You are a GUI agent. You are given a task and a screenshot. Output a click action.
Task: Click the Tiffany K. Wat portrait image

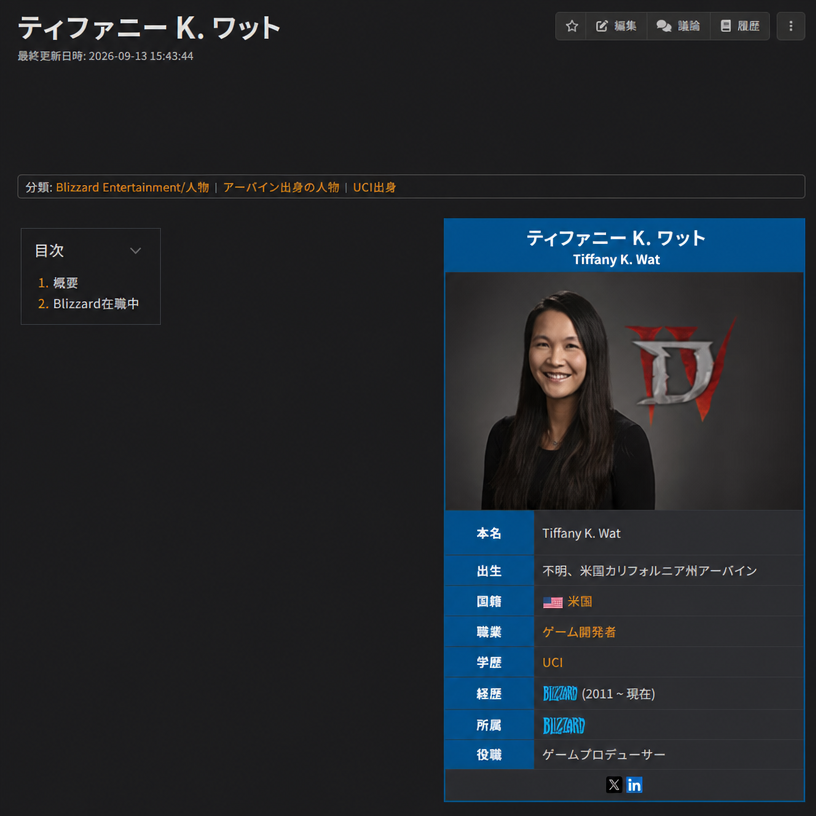(x=624, y=391)
